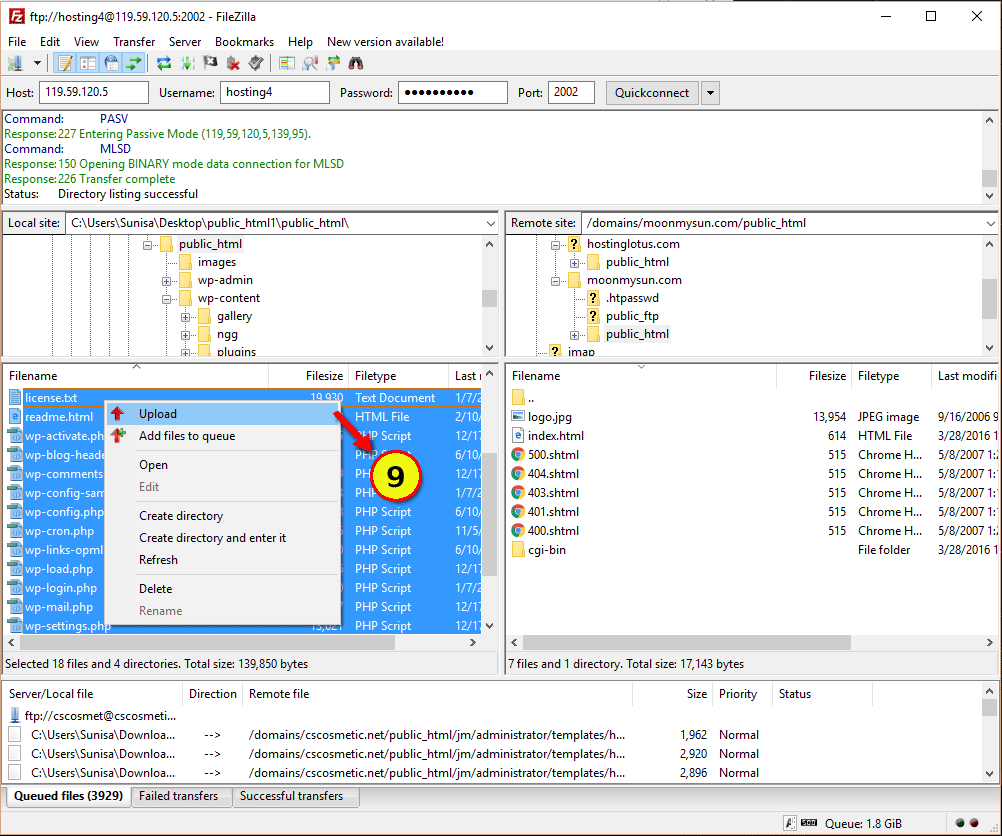
Task: Click the green activity LED indicator
Action: [x=959, y=823]
